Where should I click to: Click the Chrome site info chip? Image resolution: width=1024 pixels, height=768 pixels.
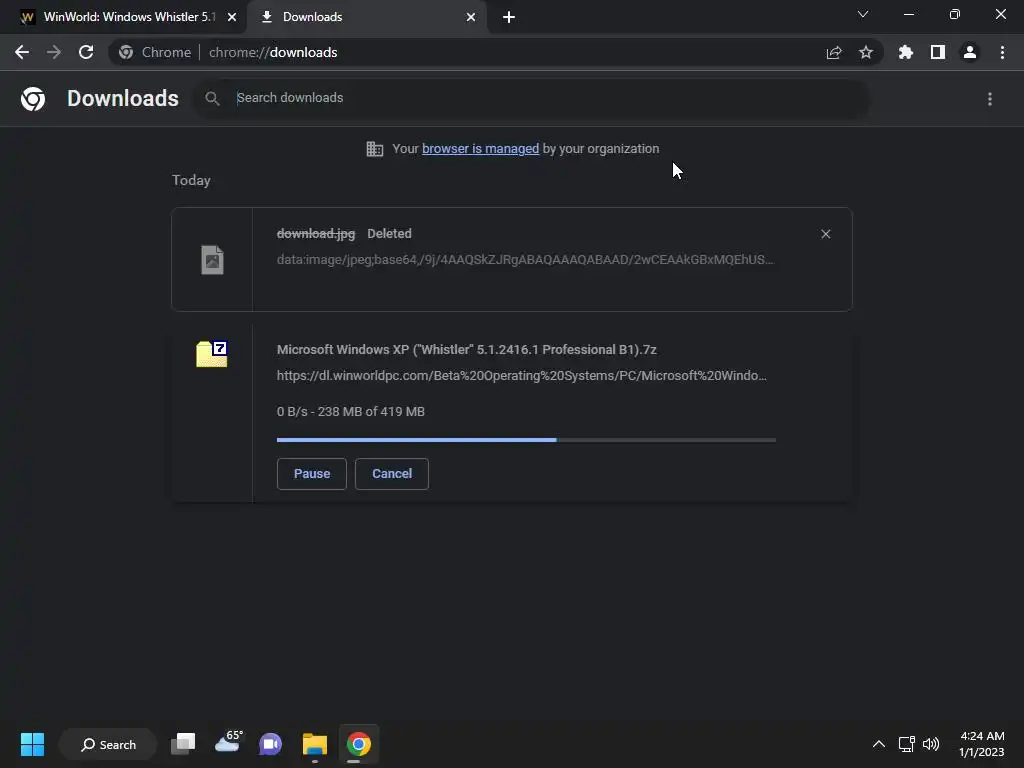pyautogui.click(x=155, y=52)
